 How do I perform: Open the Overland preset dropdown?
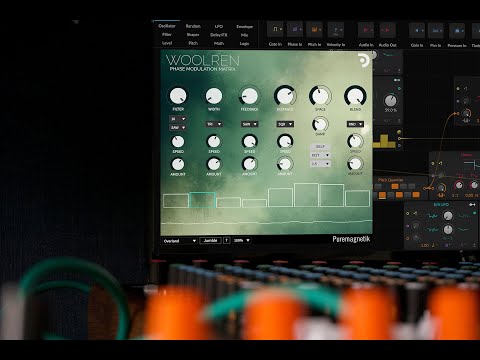(x=179, y=241)
